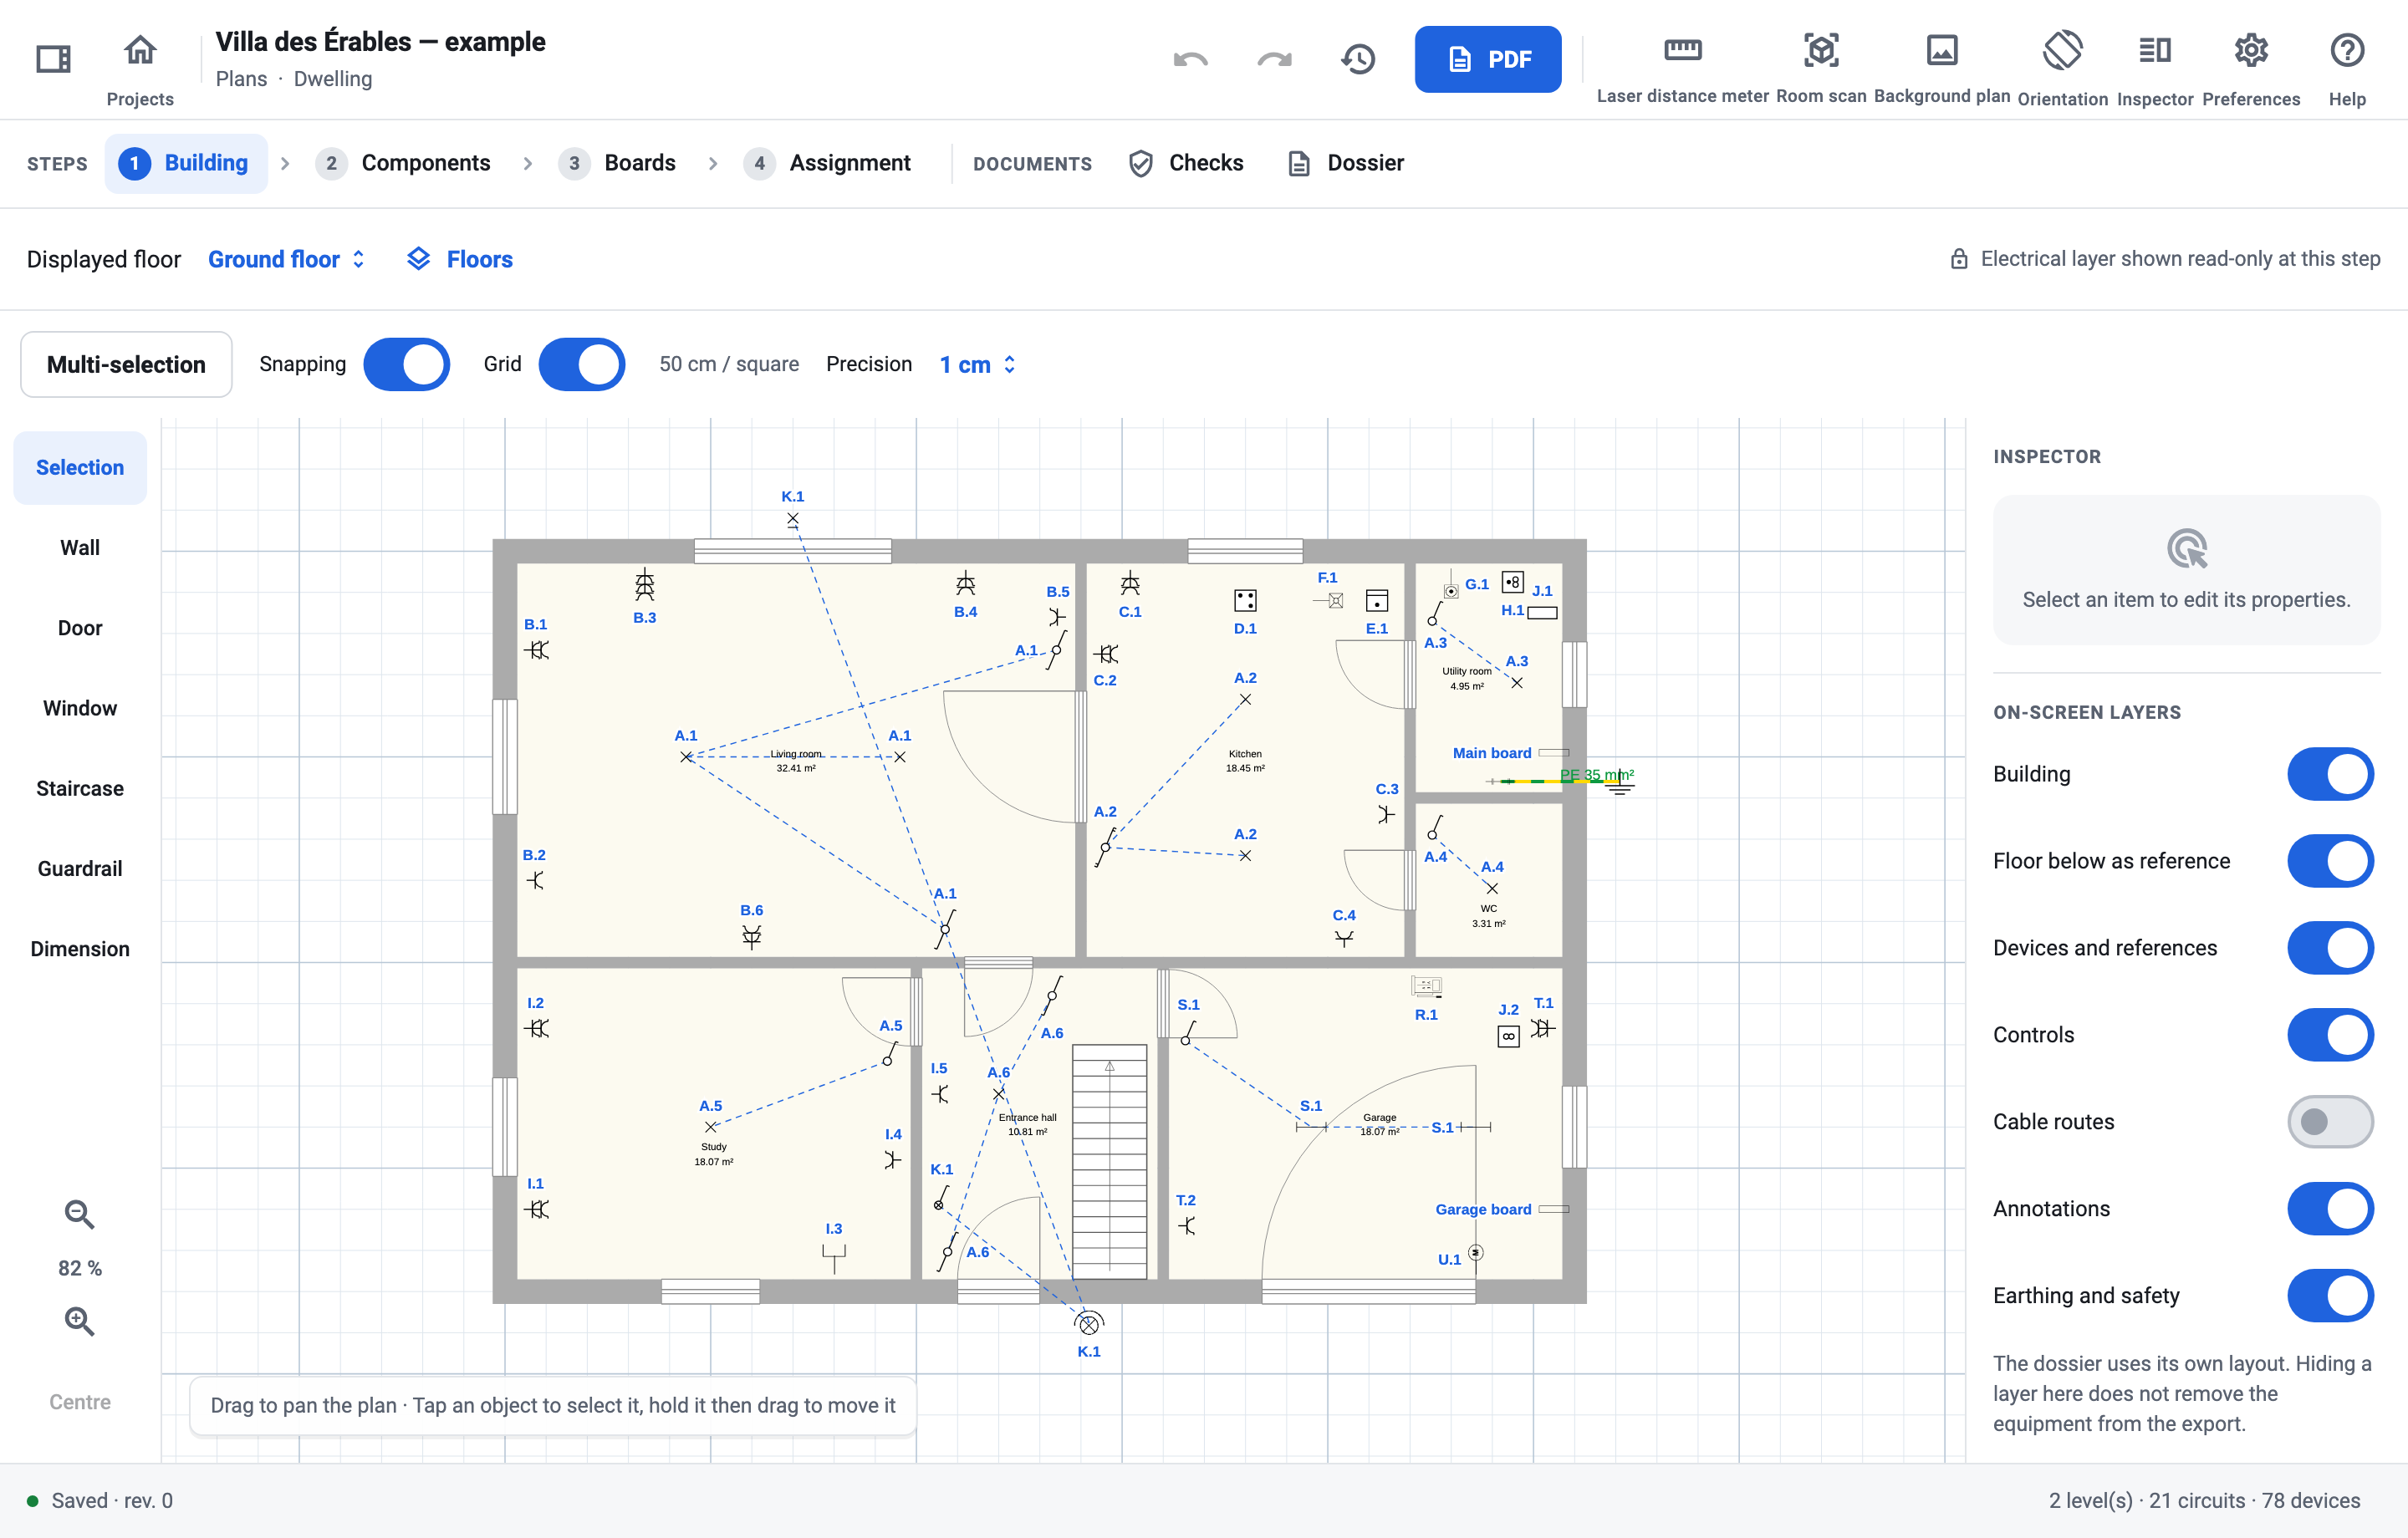This screenshot has width=2408, height=1538.
Task: Open the Dossier document
Action: (x=1346, y=163)
